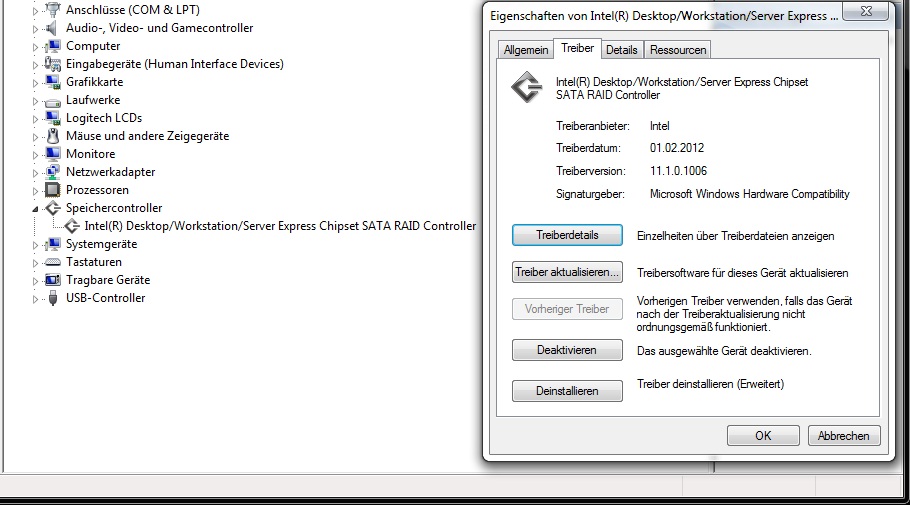Click the Audio-, Video- und Gamecontroller icon
The width and height of the screenshot is (910, 505).
(53, 28)
